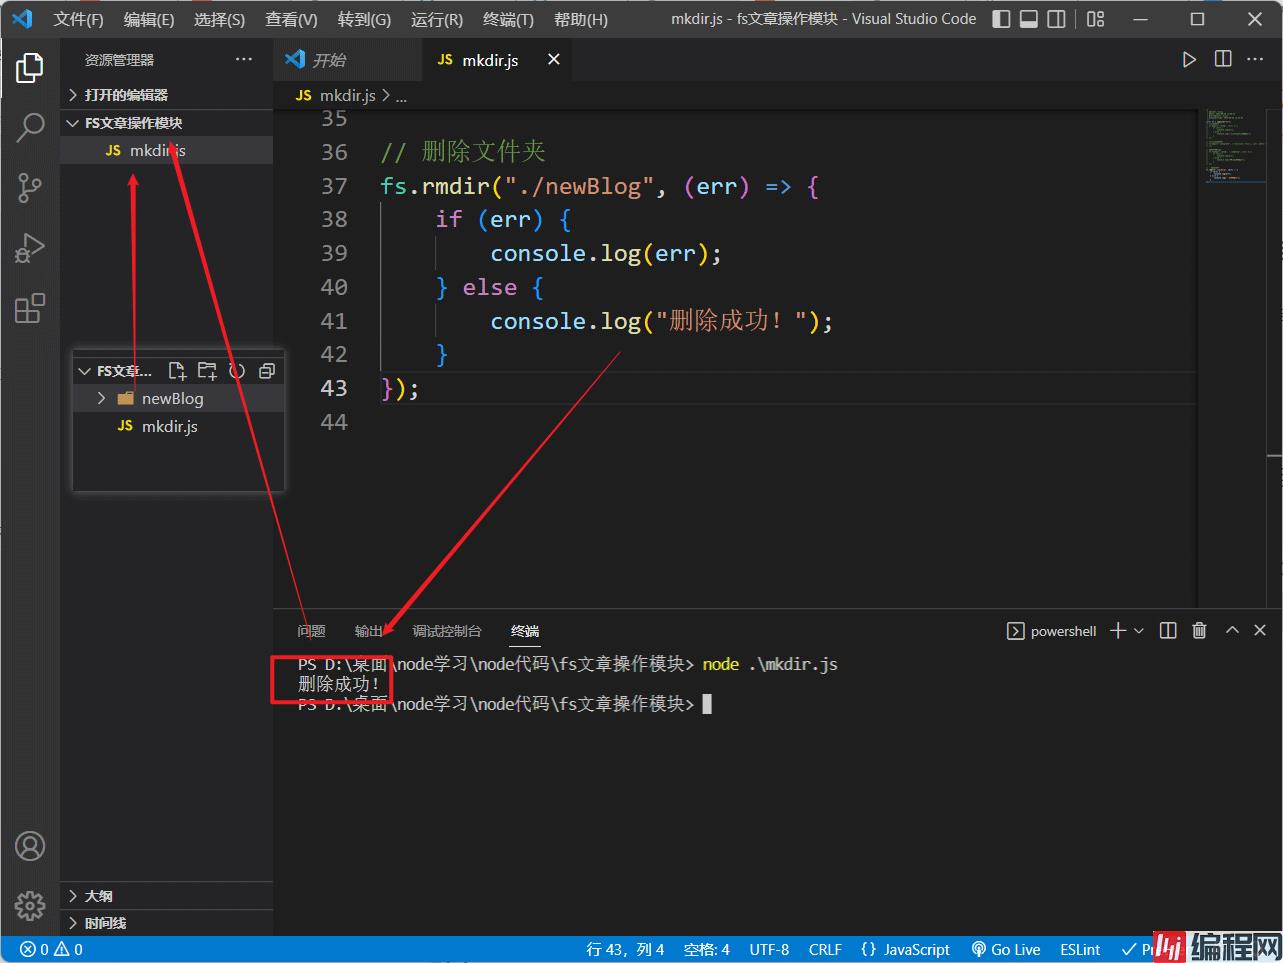Change indentation via 空格: 4
The width and height of the screenshot is (1283, 963).
[x=707, y=949]
